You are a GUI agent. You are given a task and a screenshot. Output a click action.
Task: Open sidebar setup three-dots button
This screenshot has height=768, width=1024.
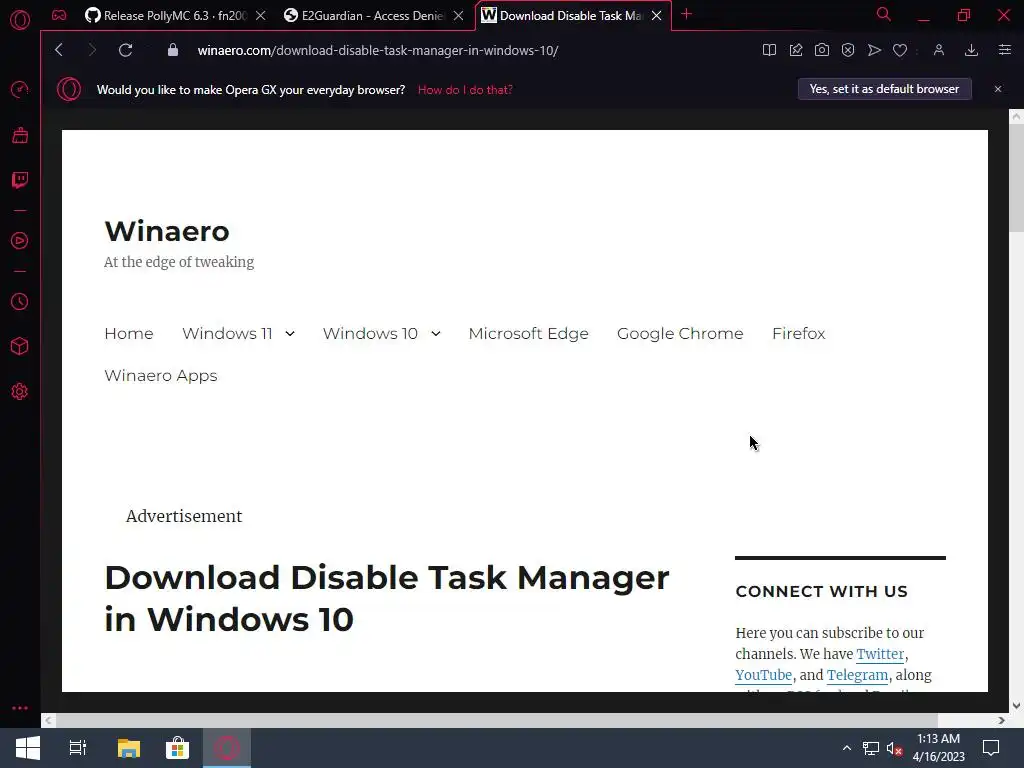click(x=20, y=708)
